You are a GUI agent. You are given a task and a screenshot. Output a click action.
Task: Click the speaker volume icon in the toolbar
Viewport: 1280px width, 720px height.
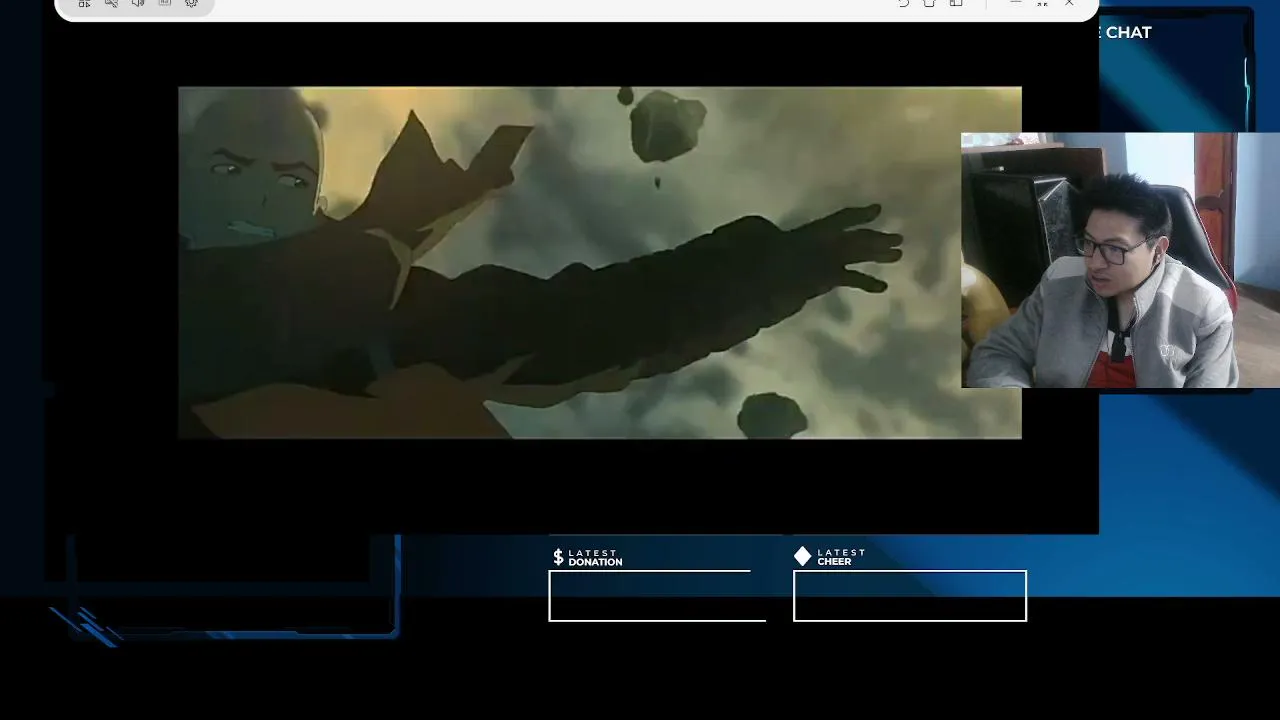point(138,4)
